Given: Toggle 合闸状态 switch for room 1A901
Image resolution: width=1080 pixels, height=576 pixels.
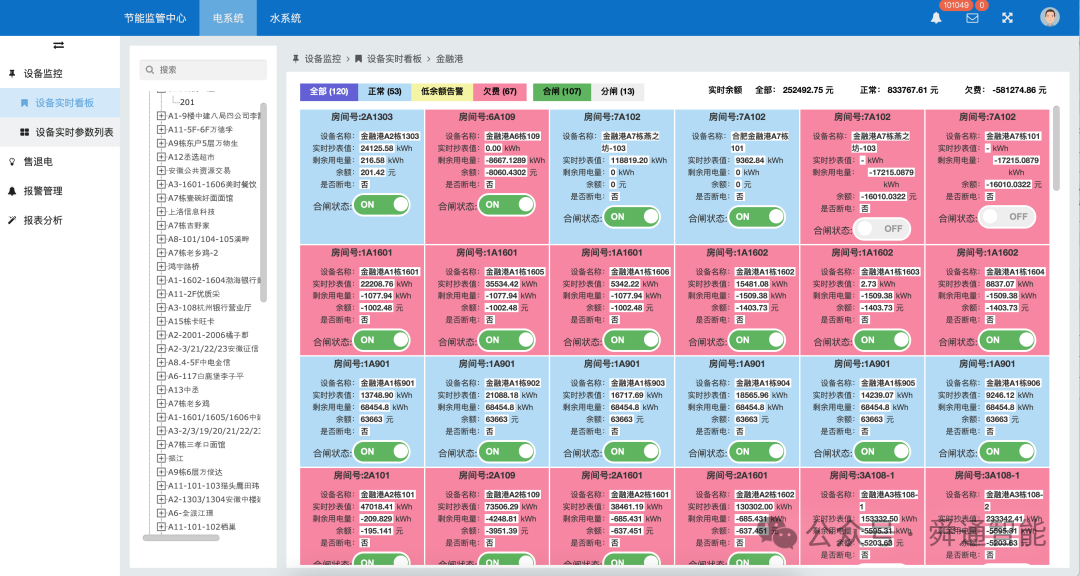Looking at the screenshot, I should [x=381, y=451].
